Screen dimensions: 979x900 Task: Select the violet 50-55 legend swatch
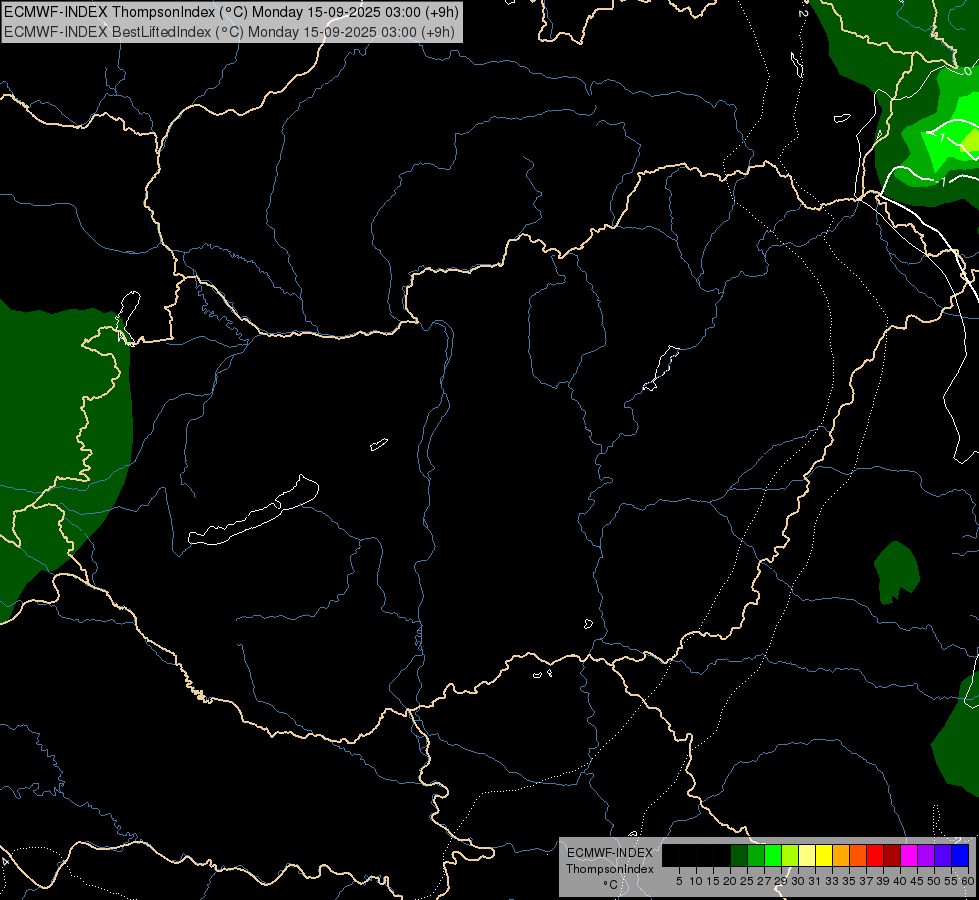coord(943,855)
